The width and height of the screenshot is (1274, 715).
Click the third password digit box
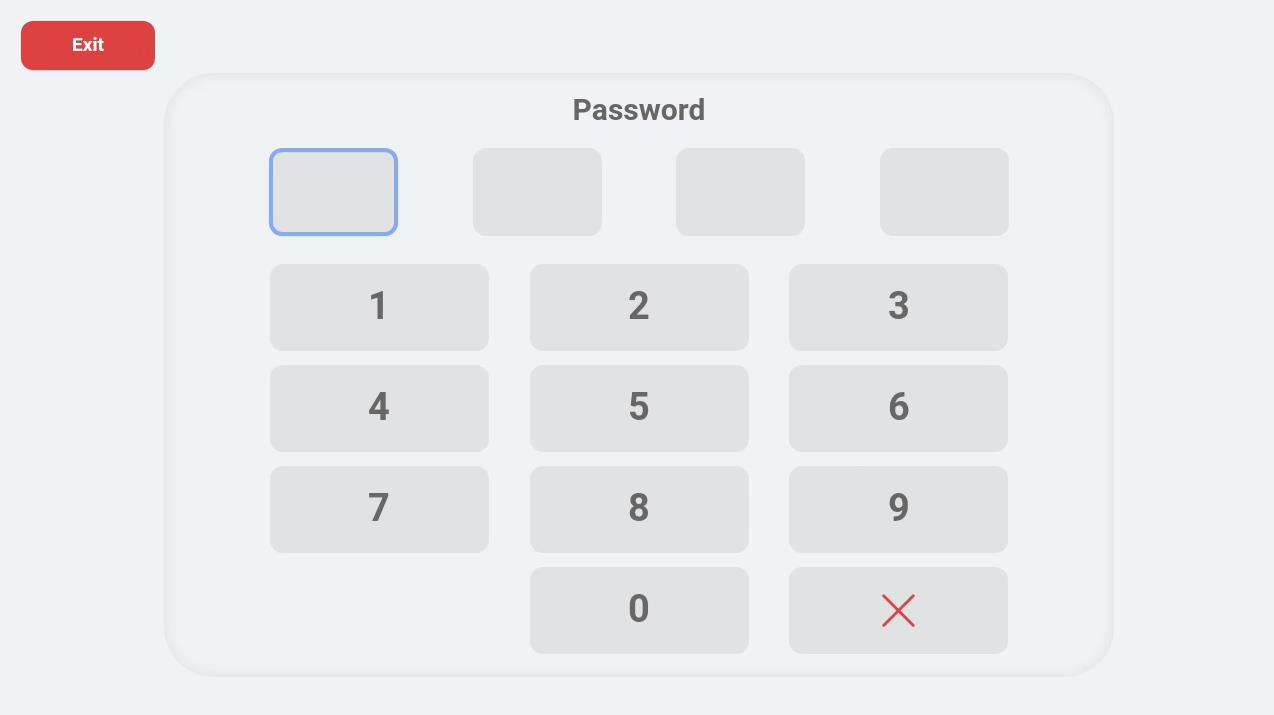(x=740, y=192)
